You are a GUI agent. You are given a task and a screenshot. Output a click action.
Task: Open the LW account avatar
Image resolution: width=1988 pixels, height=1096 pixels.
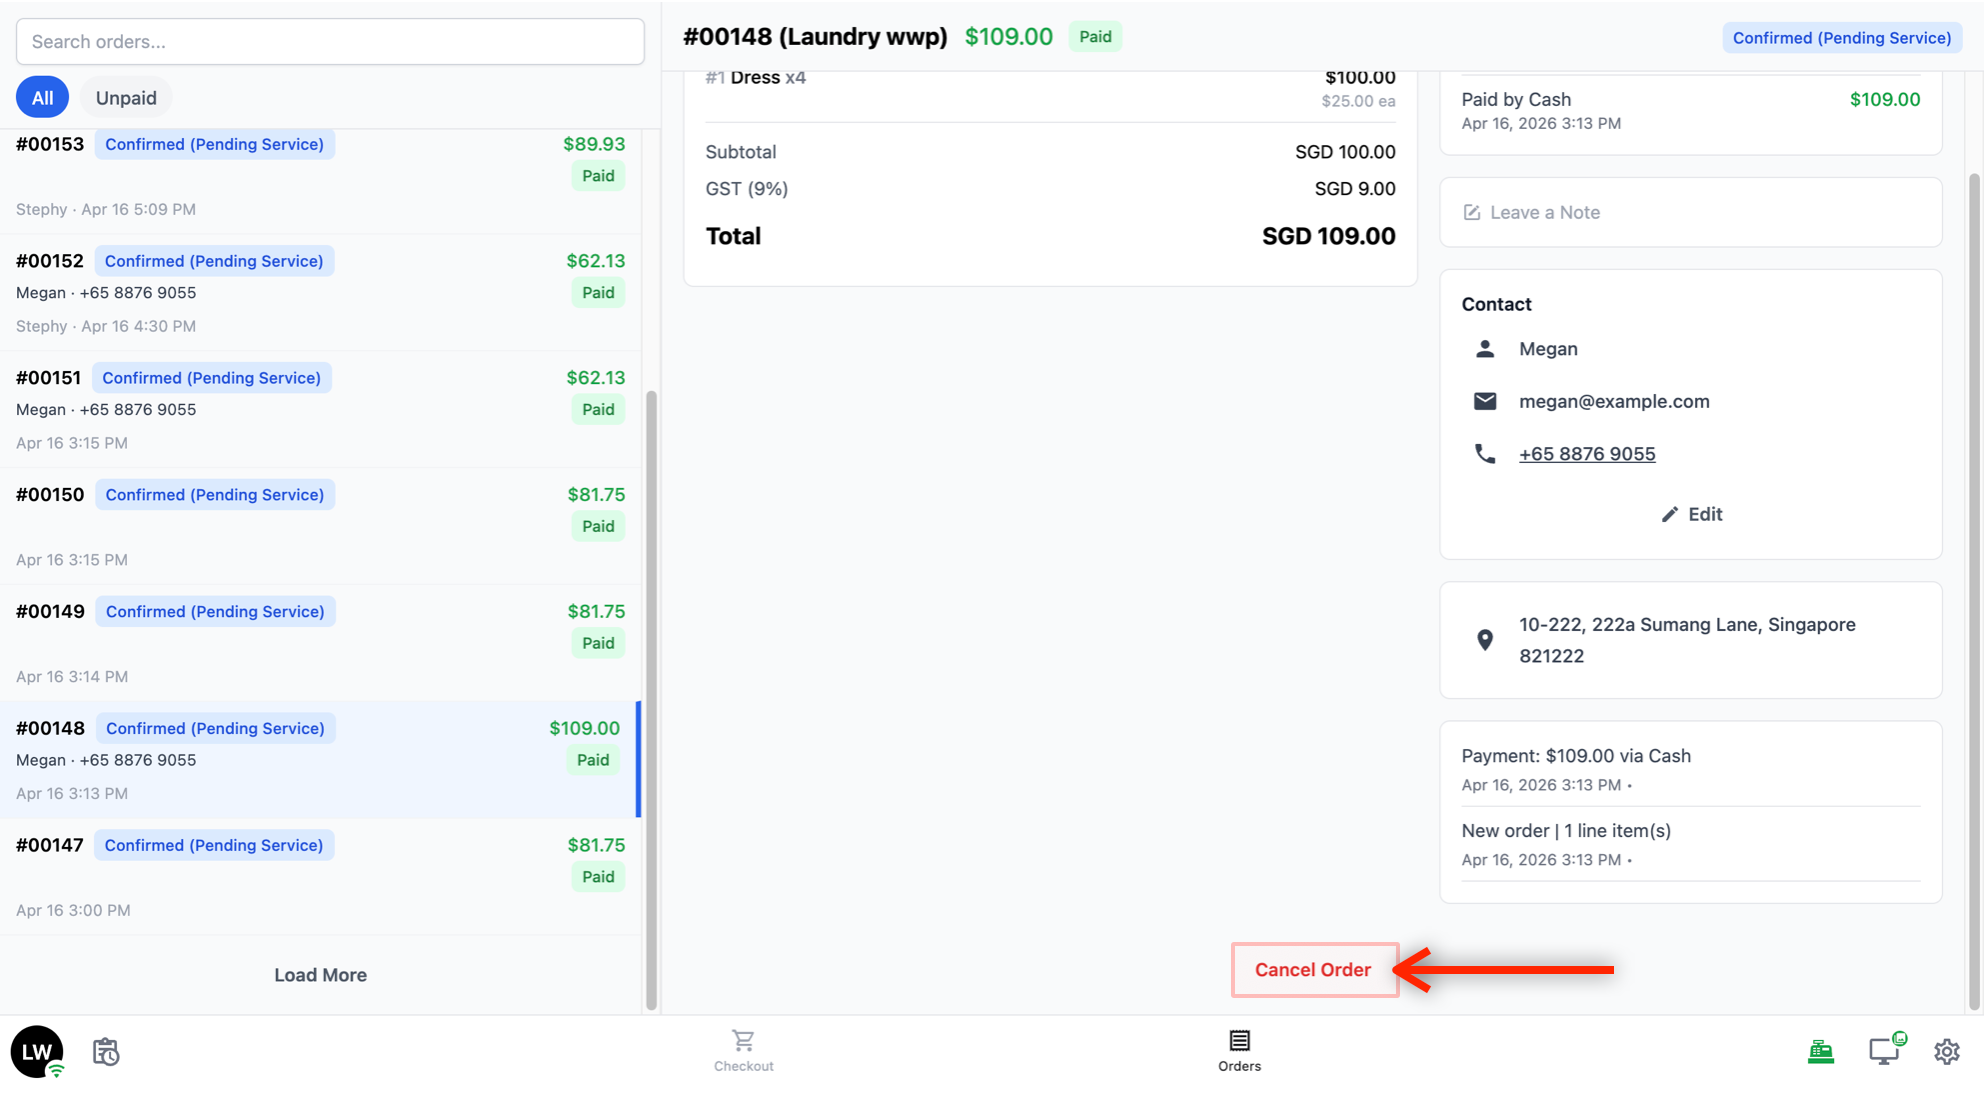pos(37,1051)
